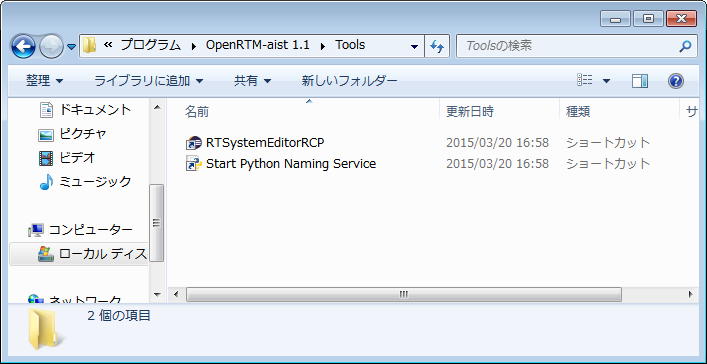Click the 新しいフォルダー button

click(x=349, y=81)
